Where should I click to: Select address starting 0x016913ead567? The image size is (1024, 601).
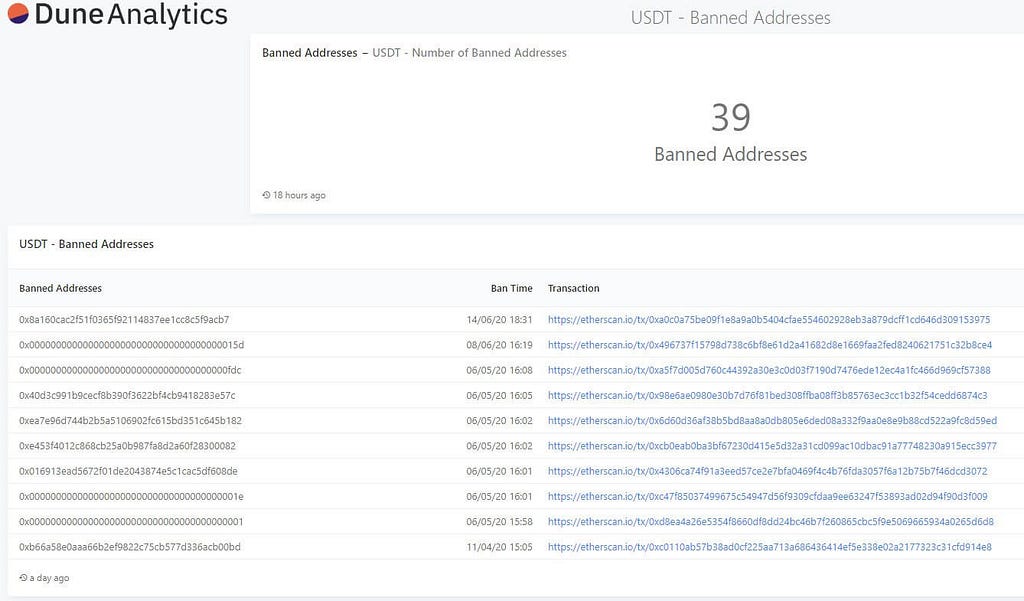point(128,471)
